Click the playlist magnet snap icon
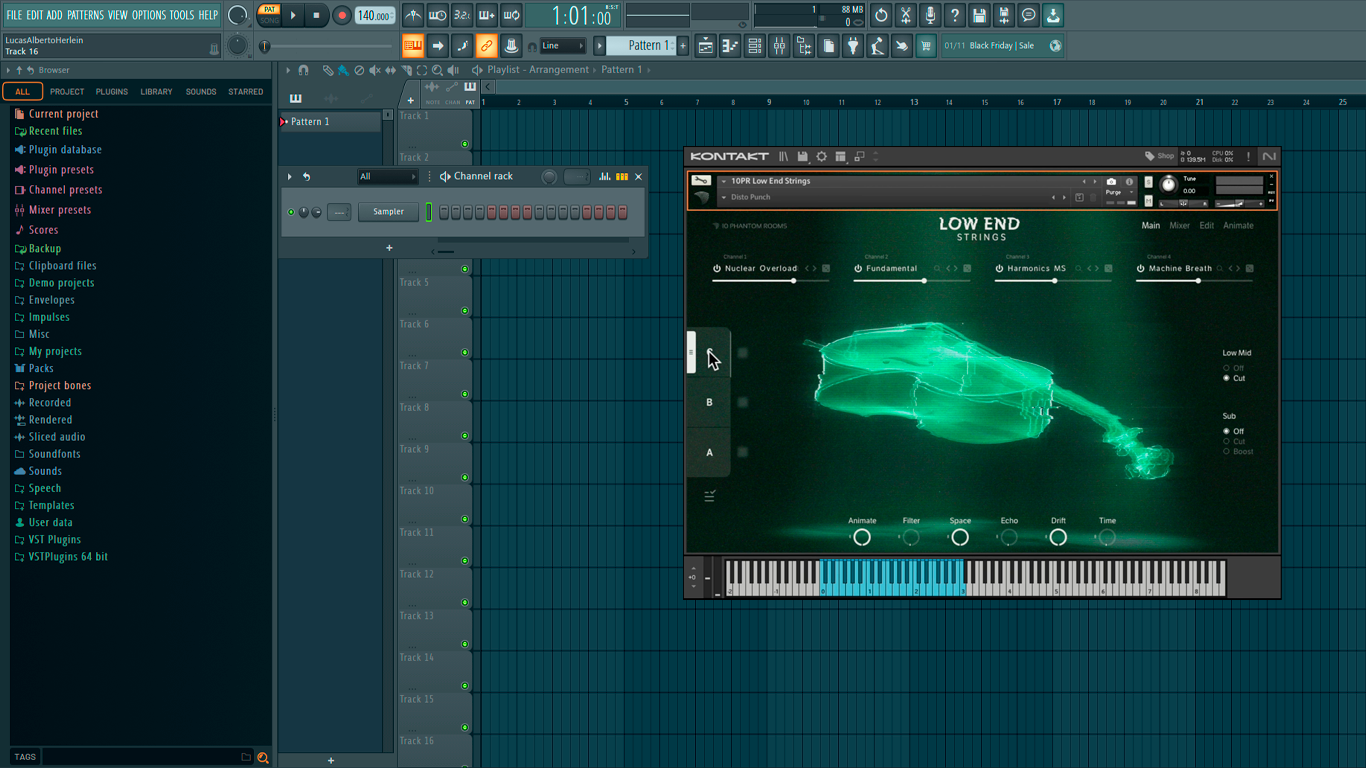The width and height of the screenshot is (1366, 768). click(x=303, y=71)
